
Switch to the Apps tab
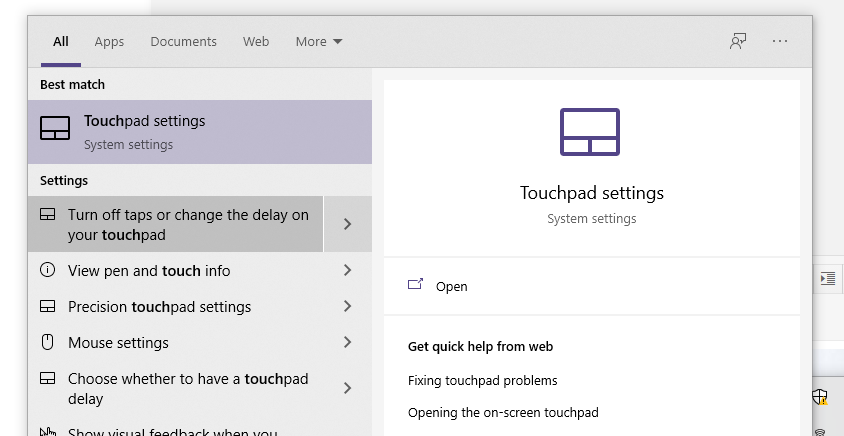click(x=109, y=41)
